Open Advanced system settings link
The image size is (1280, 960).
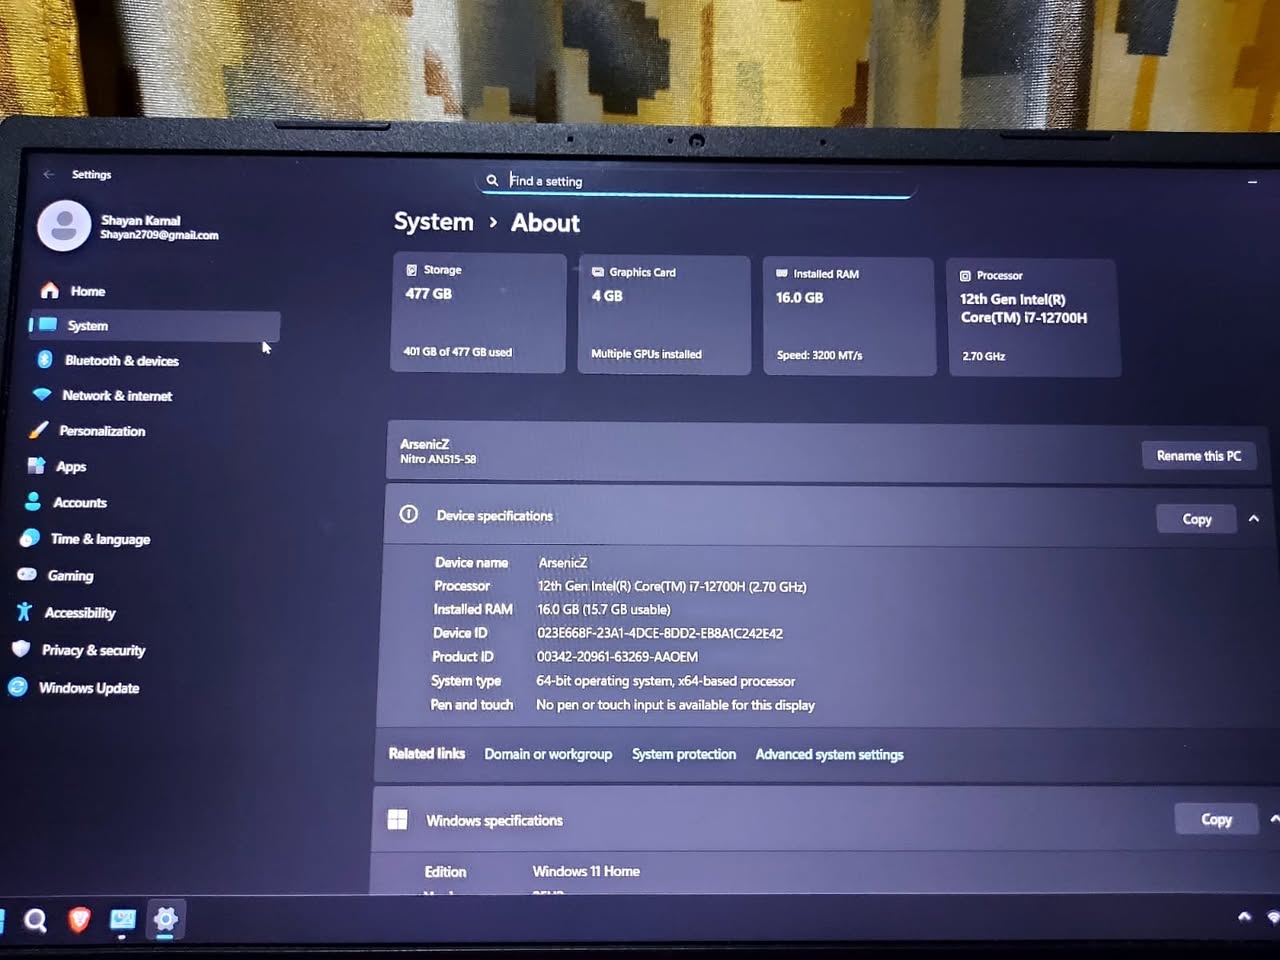pyautogui.click(x=829, y=755)
